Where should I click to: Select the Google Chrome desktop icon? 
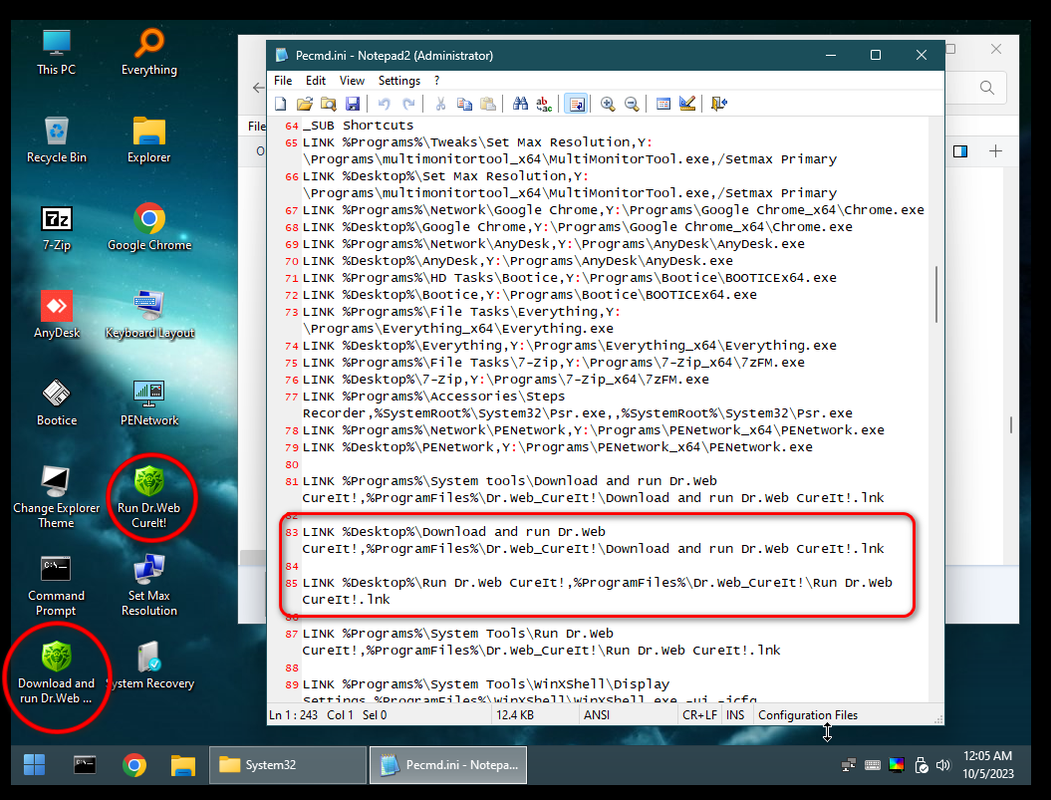tap(149, 228)
